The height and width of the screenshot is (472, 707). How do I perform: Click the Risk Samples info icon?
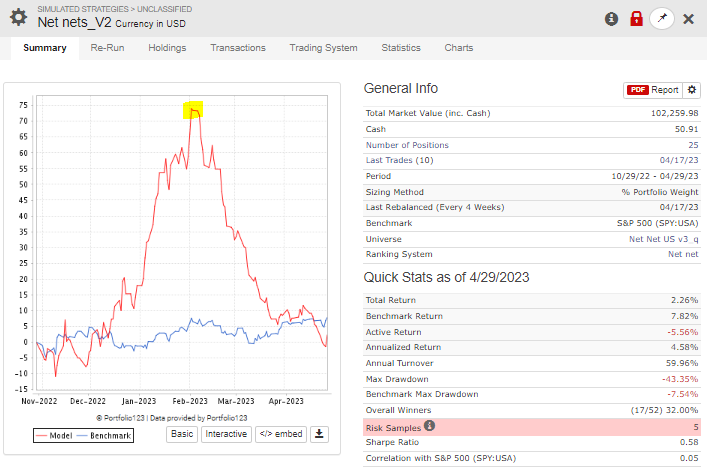point(430,425)
